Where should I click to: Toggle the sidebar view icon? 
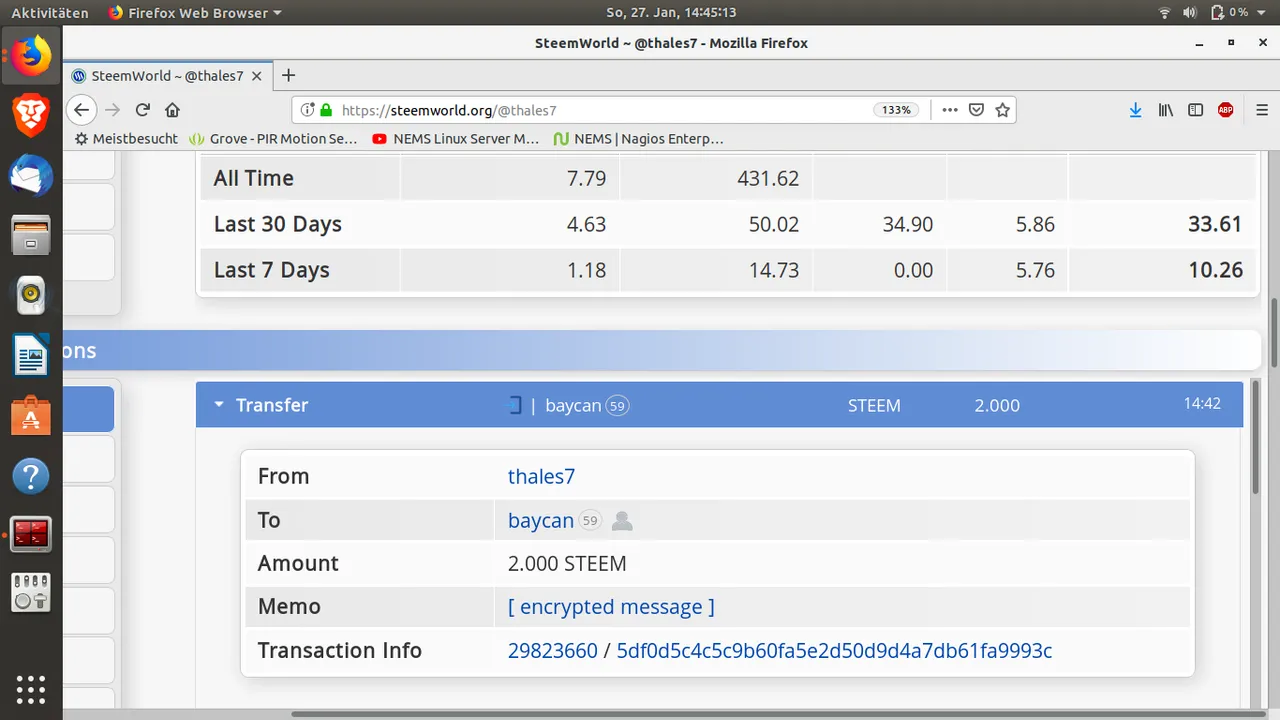1195,110
